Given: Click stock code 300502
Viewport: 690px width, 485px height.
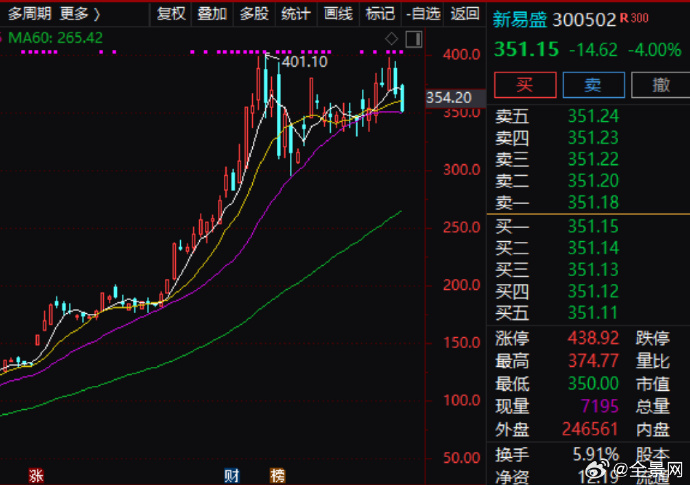Looking at the screenshot, I should pyautogui.click(x=584, y=20).
